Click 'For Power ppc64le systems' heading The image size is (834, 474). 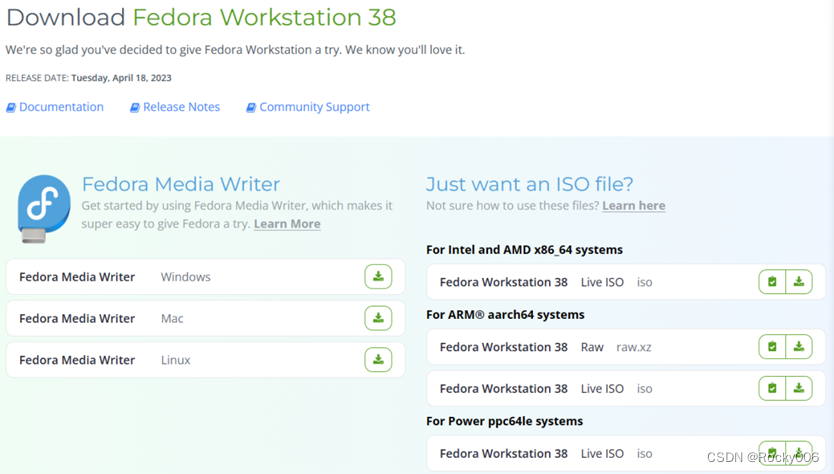point(504,421)
